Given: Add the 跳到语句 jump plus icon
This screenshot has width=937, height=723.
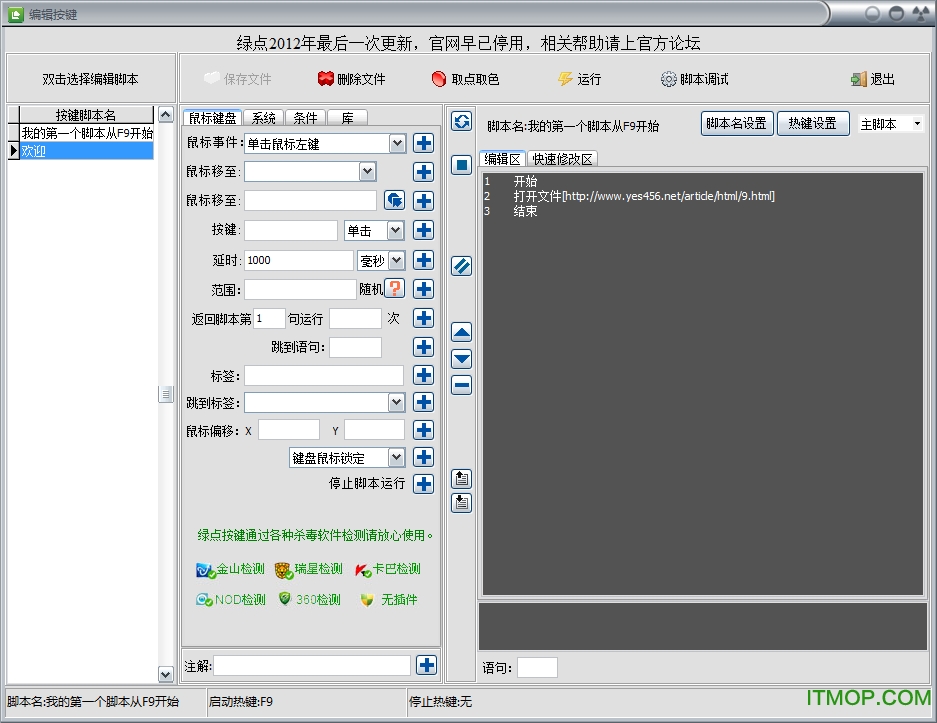Looking at the screenshot, I should (x=424, y=347).
